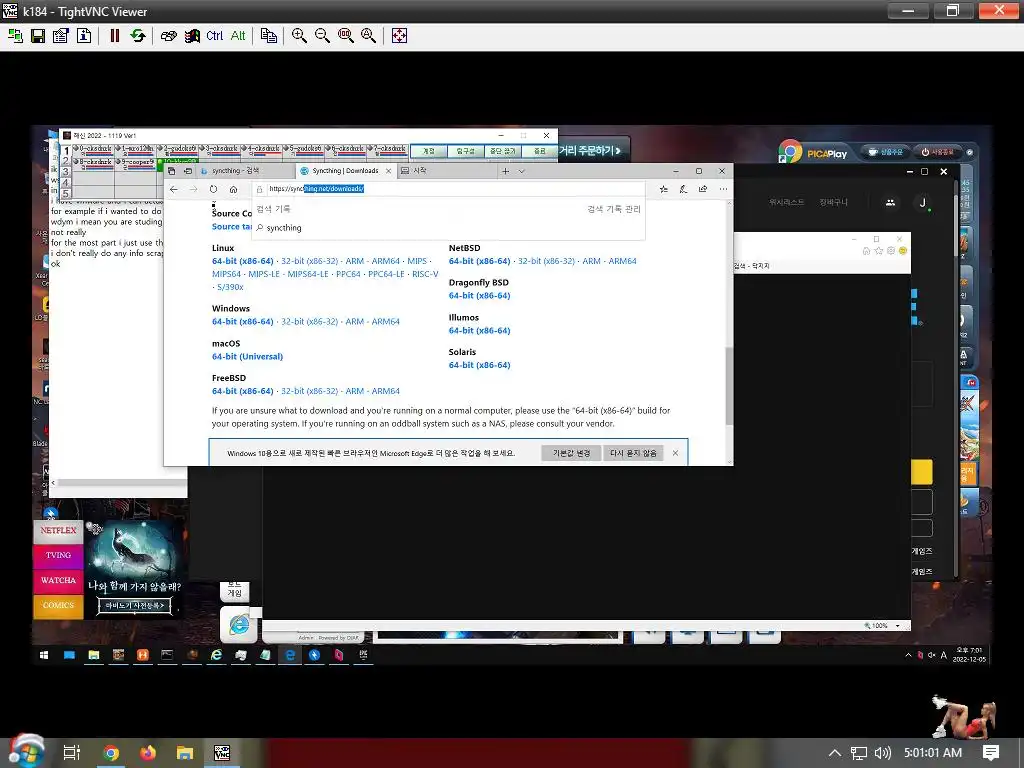The height and width of the screenshot is (768, 1024).
Task: Zoom out the remote view
Action: coord(322,36)
